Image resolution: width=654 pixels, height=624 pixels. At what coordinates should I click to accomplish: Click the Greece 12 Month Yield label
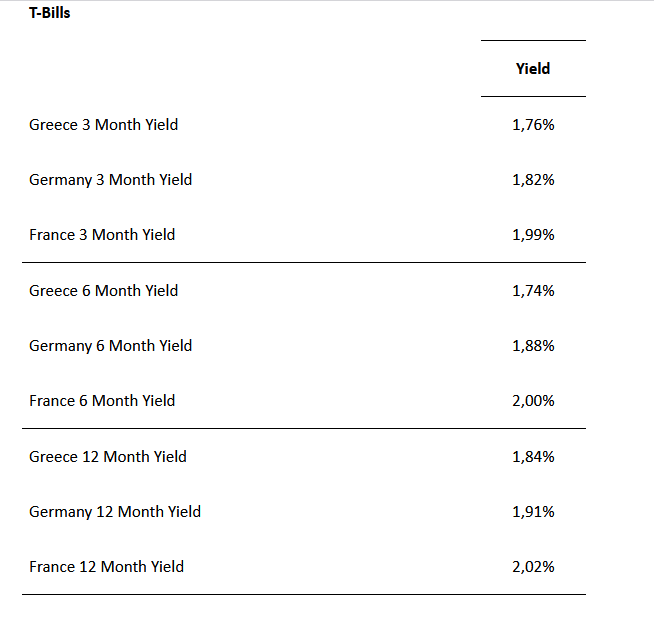(108, 457)
